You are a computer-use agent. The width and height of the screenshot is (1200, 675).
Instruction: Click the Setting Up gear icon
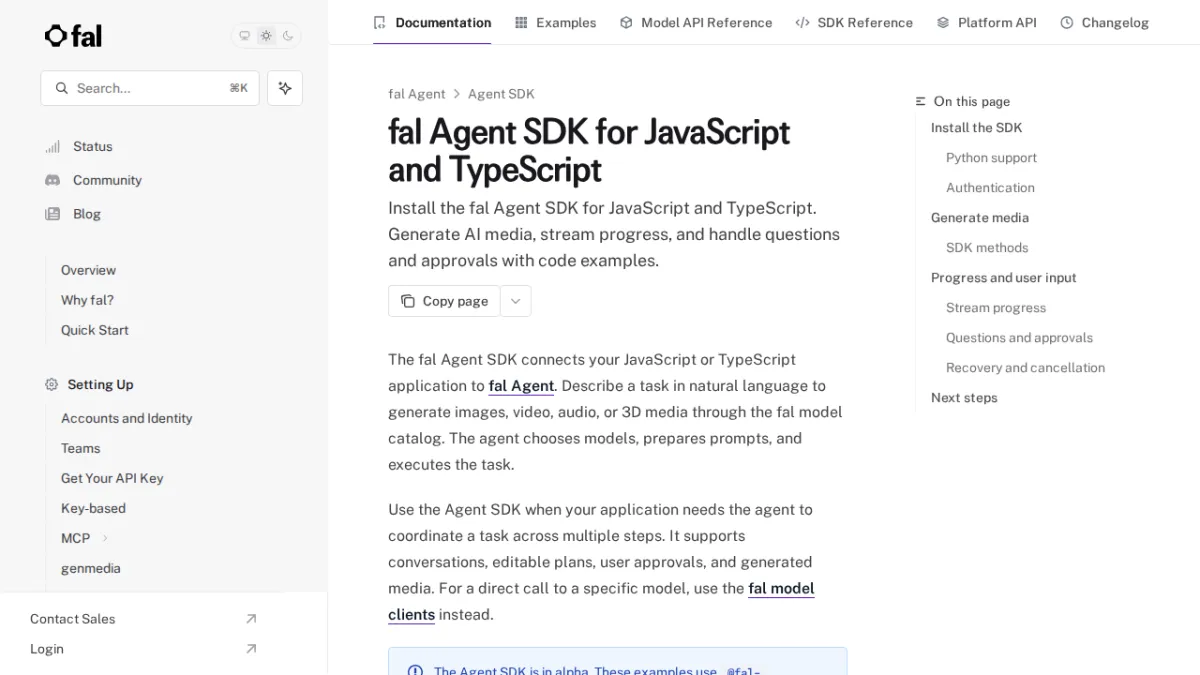tap(52, 384)
